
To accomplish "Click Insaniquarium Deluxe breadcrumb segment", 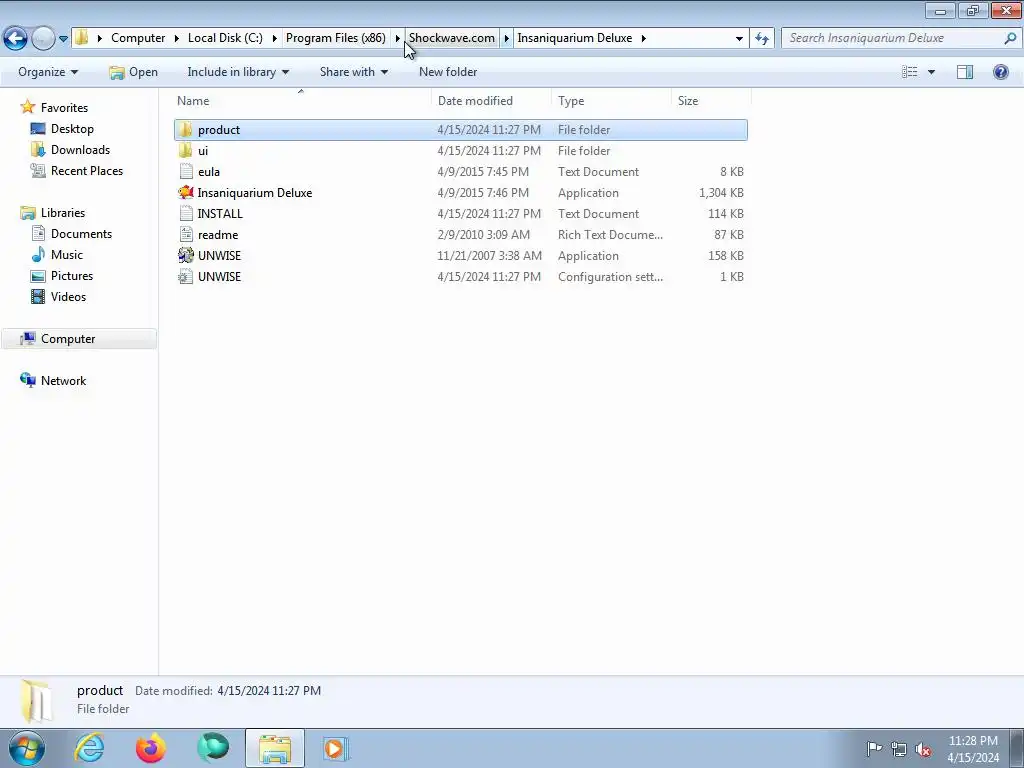I will [x=575, y=38].
